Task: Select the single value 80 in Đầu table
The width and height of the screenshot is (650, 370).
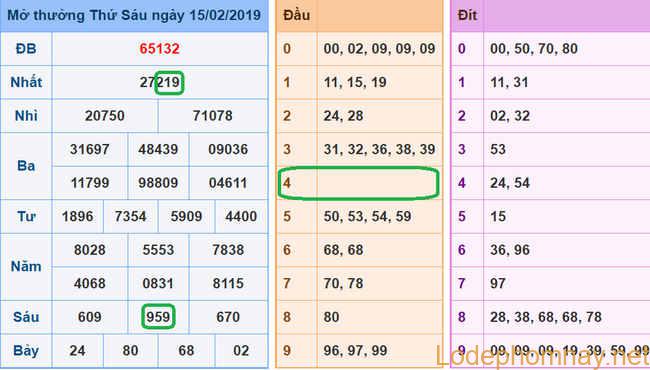Action: [x=331, y=317]
